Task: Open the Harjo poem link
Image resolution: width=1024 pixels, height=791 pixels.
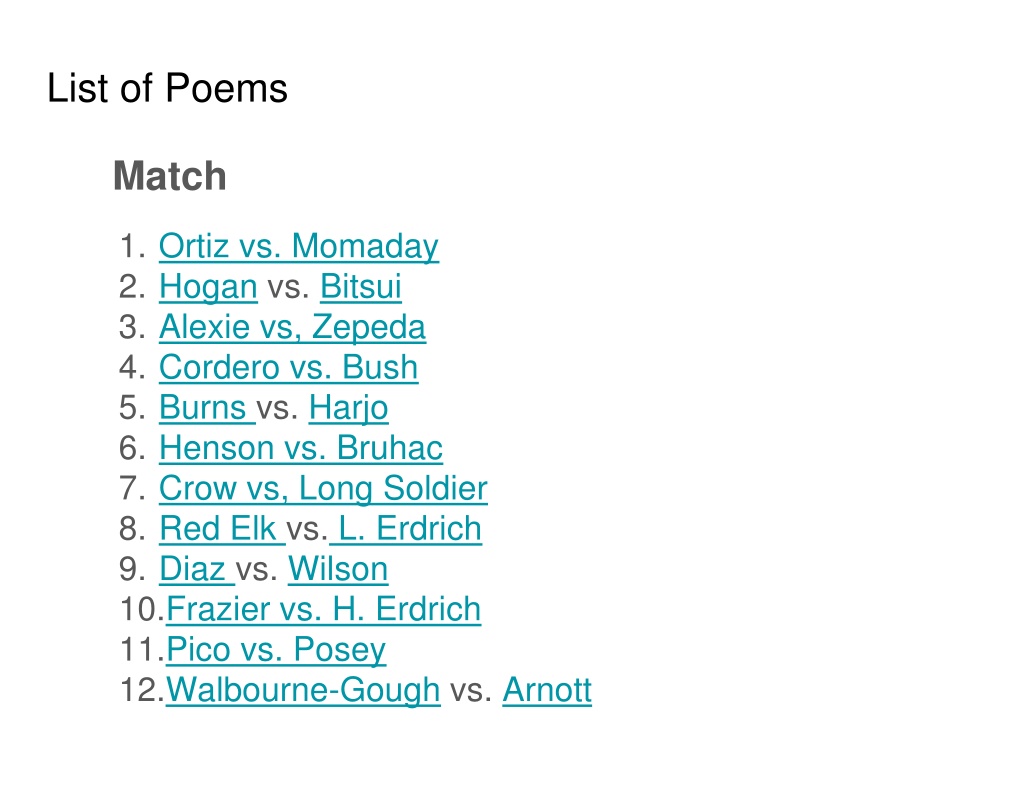Action: point(348,408)
